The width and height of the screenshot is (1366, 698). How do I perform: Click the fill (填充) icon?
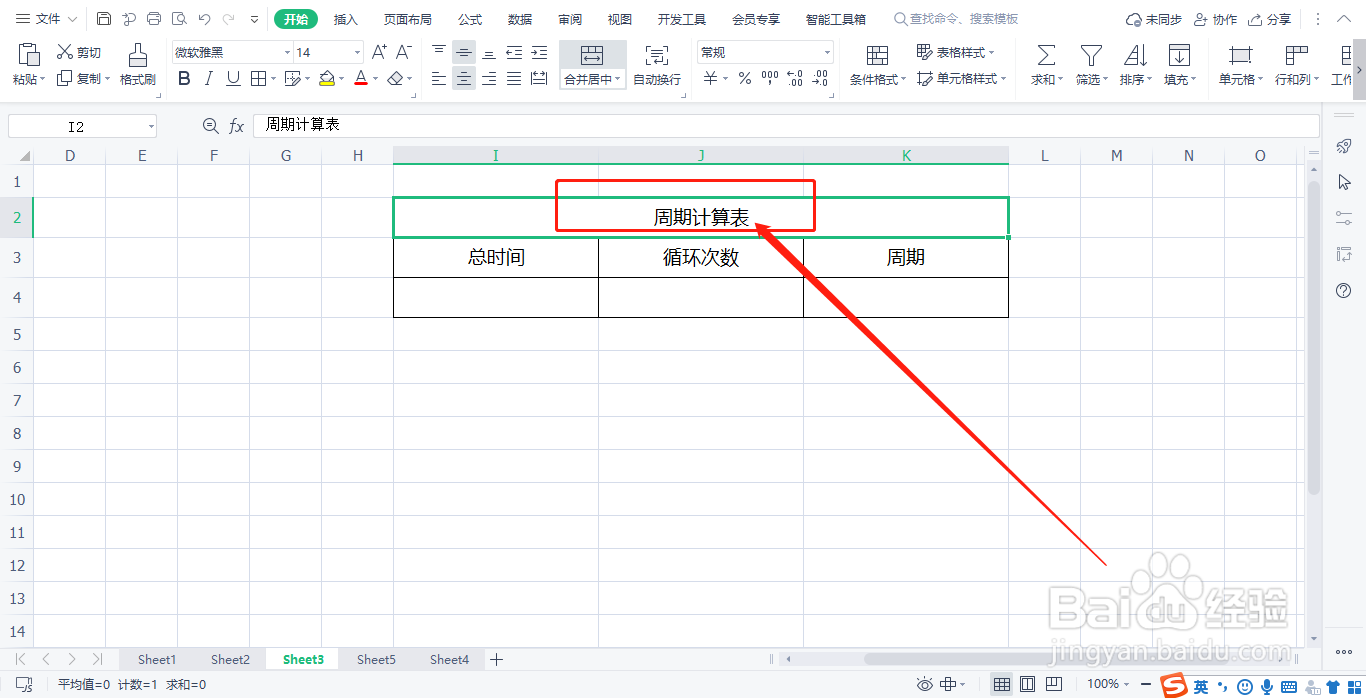[1179, 56]
